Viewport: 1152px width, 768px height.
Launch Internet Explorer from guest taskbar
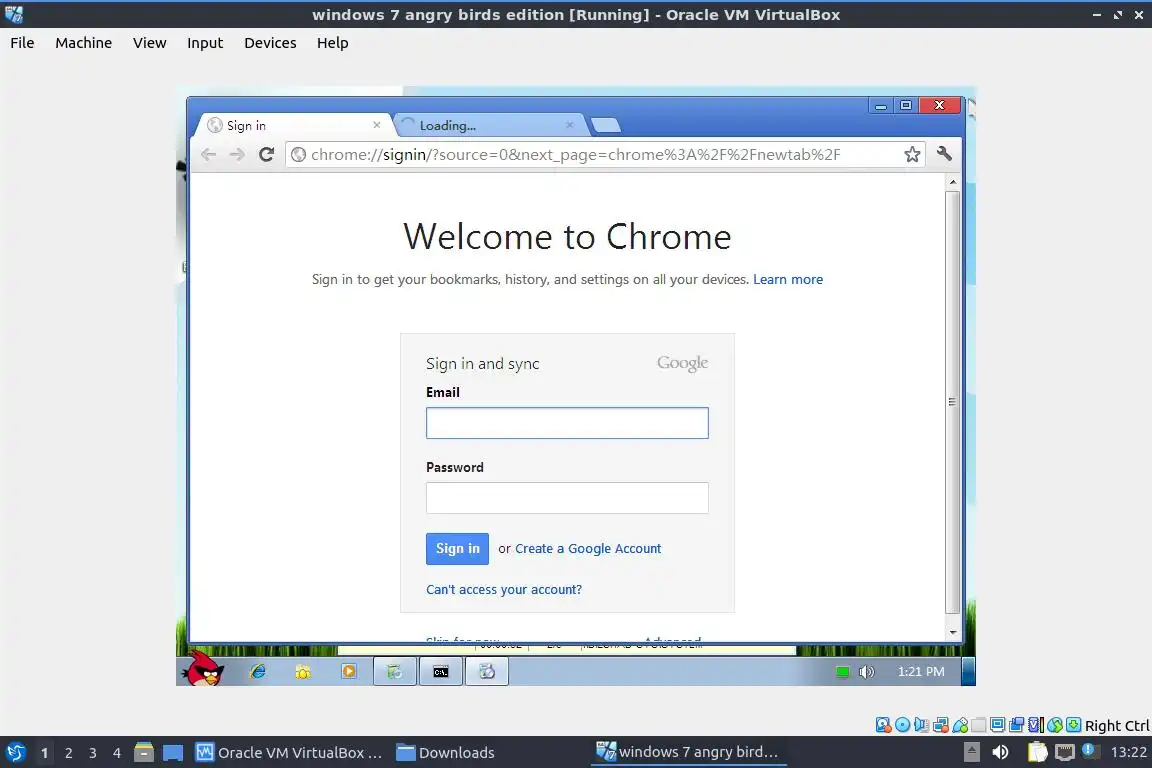pyautogui.click(x=258, y=671)
